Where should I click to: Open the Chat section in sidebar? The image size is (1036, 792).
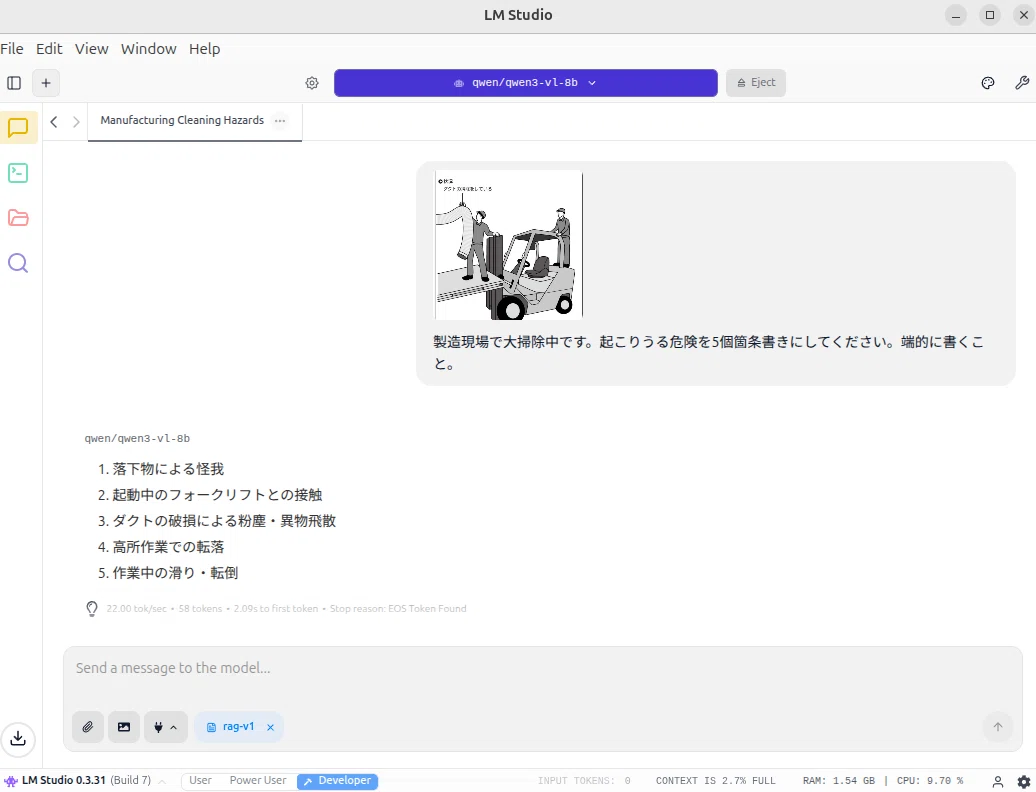pos(18,127)
